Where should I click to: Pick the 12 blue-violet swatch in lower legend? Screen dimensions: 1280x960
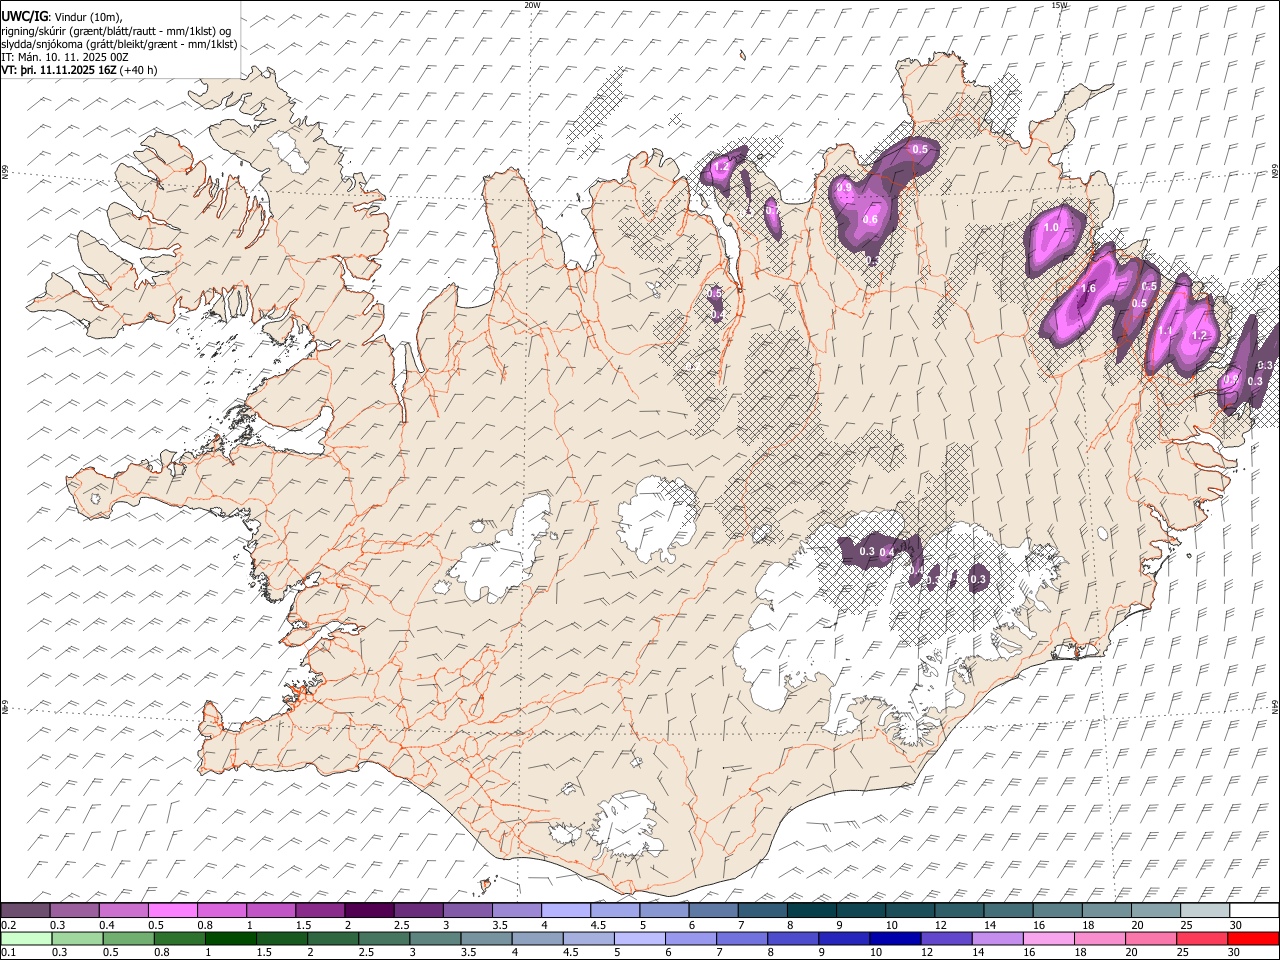(946, 939)
